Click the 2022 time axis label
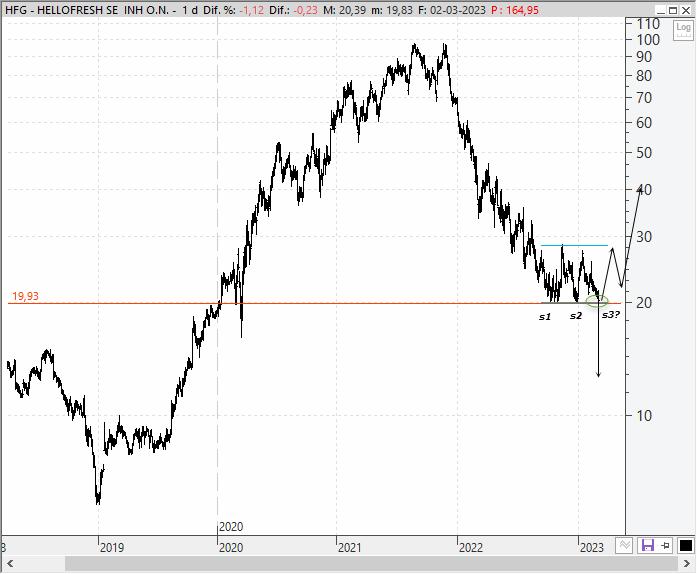This screenshot has width=697, height=574. point(471,547)
